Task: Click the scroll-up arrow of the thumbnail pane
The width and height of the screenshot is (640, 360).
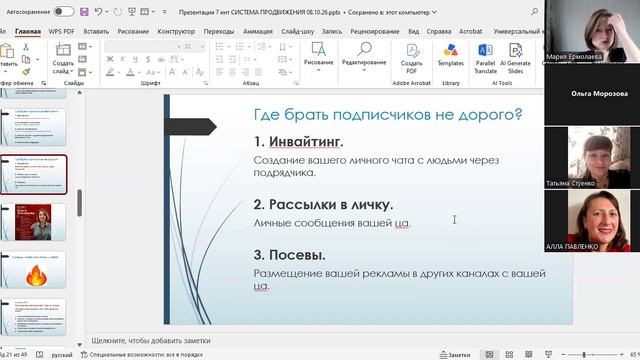Action: tap(80, 92)
